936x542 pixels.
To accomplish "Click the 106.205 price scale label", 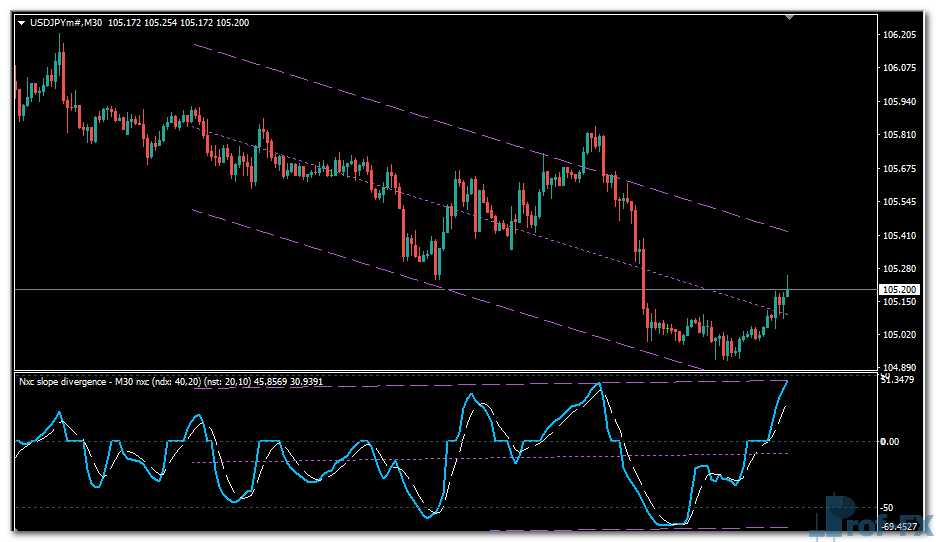I will [x=900, y=35].
